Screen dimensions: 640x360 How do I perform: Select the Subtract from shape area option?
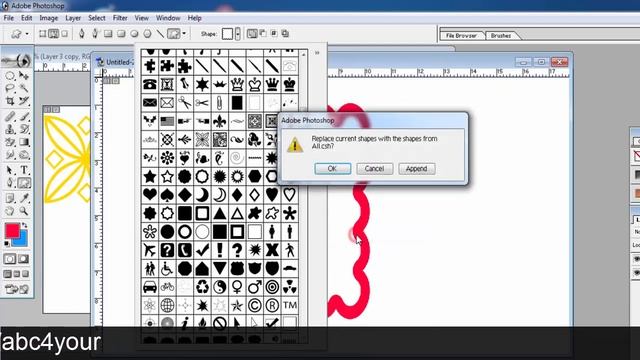(x=263, y=34)
